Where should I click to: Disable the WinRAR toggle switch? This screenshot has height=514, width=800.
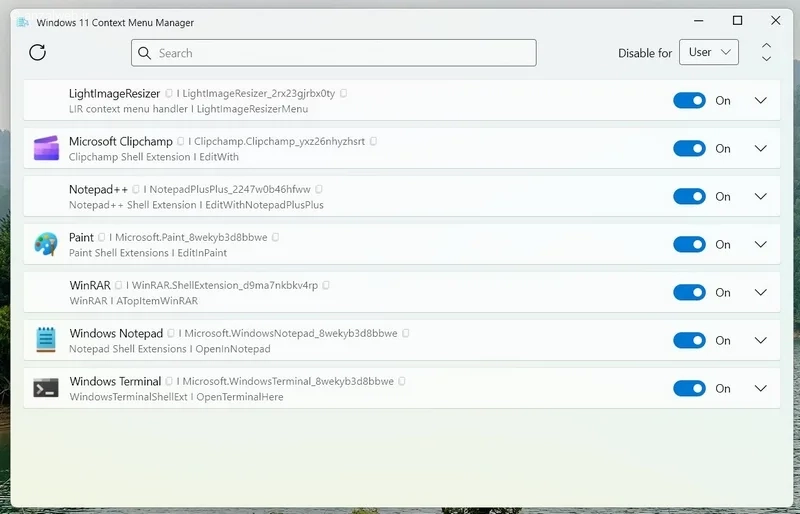[689, 292]
